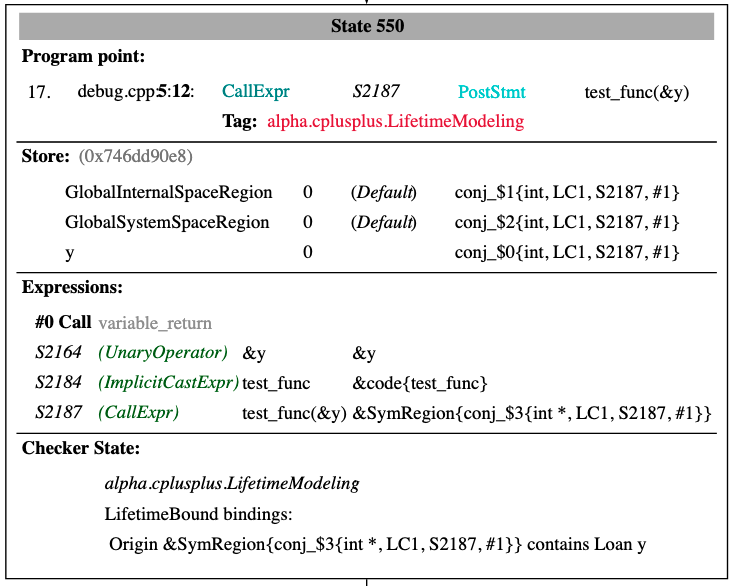Click the 'Expressions:' label
Image resolution: width=732 pixels, height=586 pixels.
tap(72, 287)
